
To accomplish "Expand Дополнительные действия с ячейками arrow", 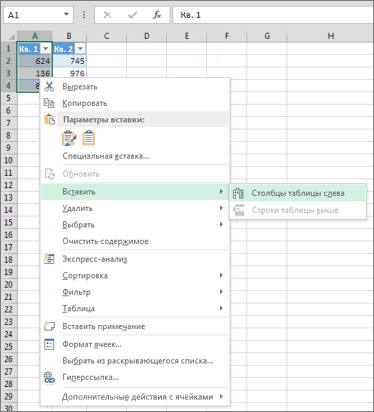I will tap(221, 396).
